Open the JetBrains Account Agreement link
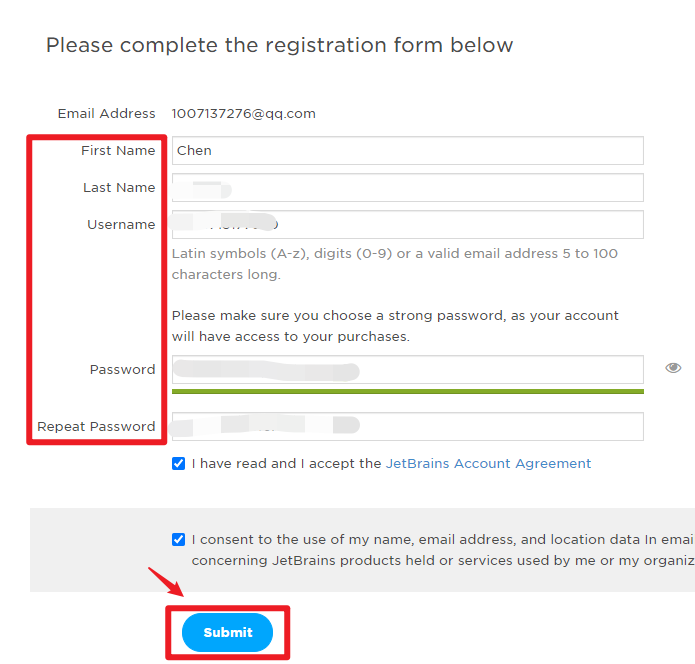This screenshot has width=695, height=664. click(488, 464)
